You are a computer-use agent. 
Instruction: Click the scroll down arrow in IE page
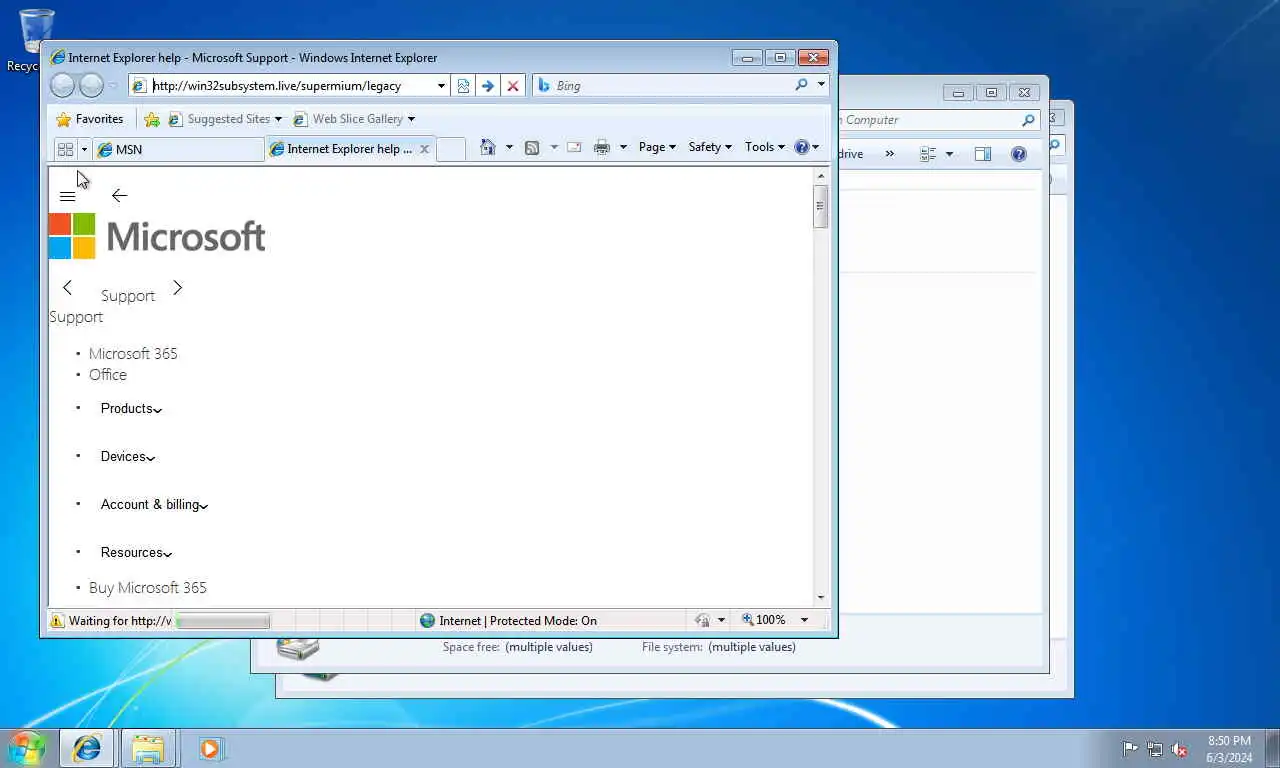[x=821, y=597]
